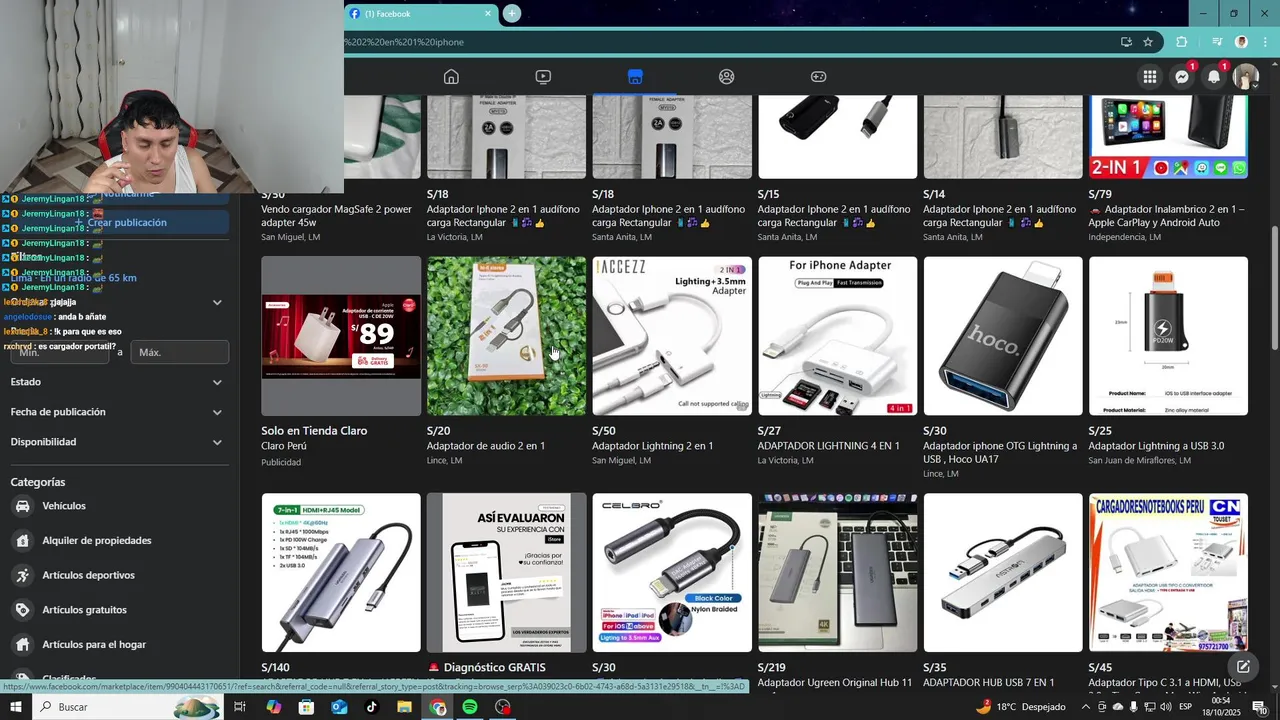1280x720 pixels.
Task: Open Facebook notifications bell
Action: click(1214, 77)
